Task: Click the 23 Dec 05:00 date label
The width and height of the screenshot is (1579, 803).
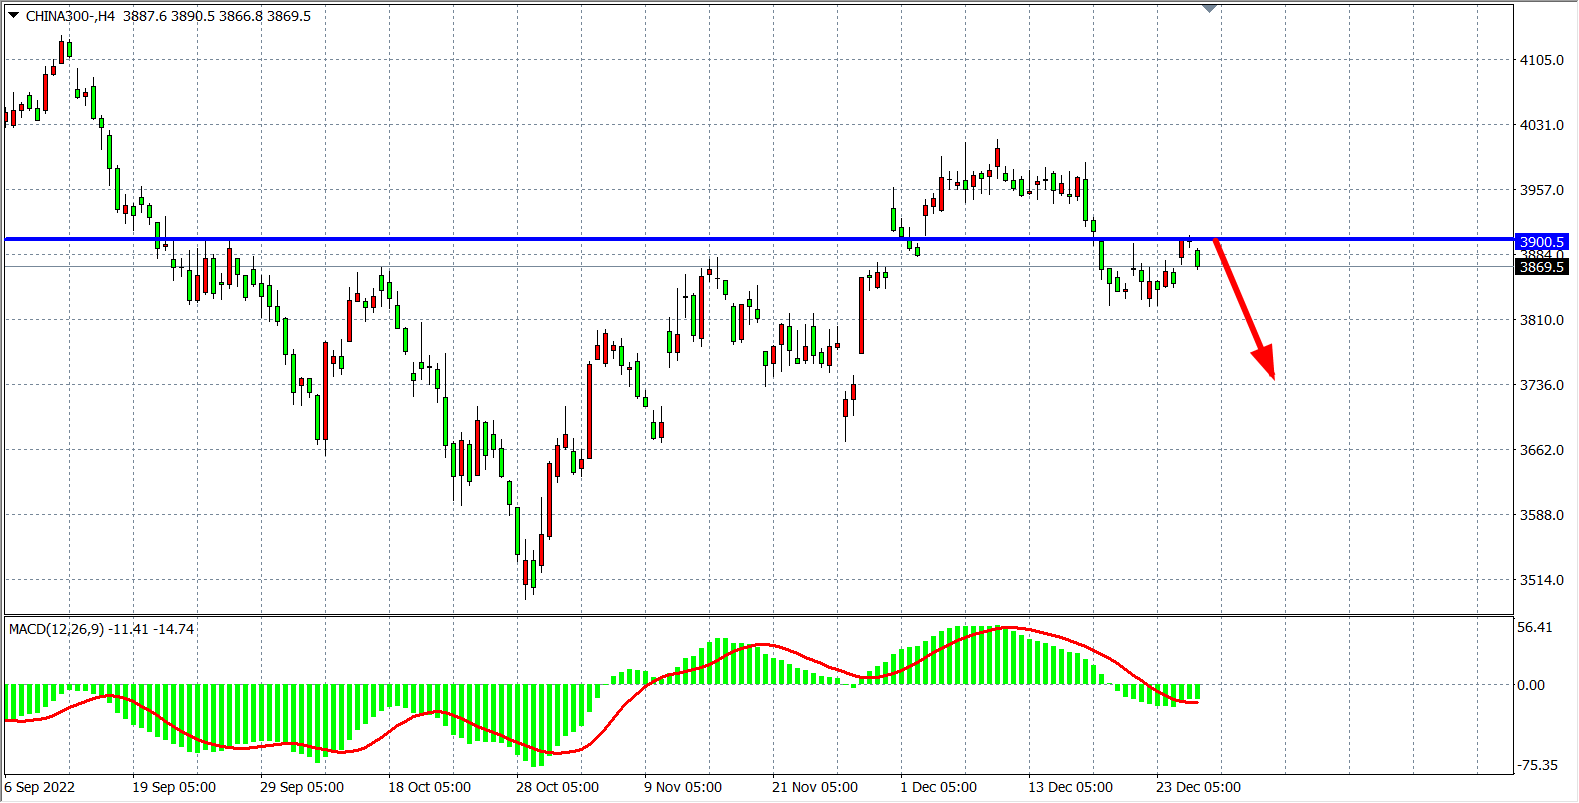Action: coord(1197,787)
